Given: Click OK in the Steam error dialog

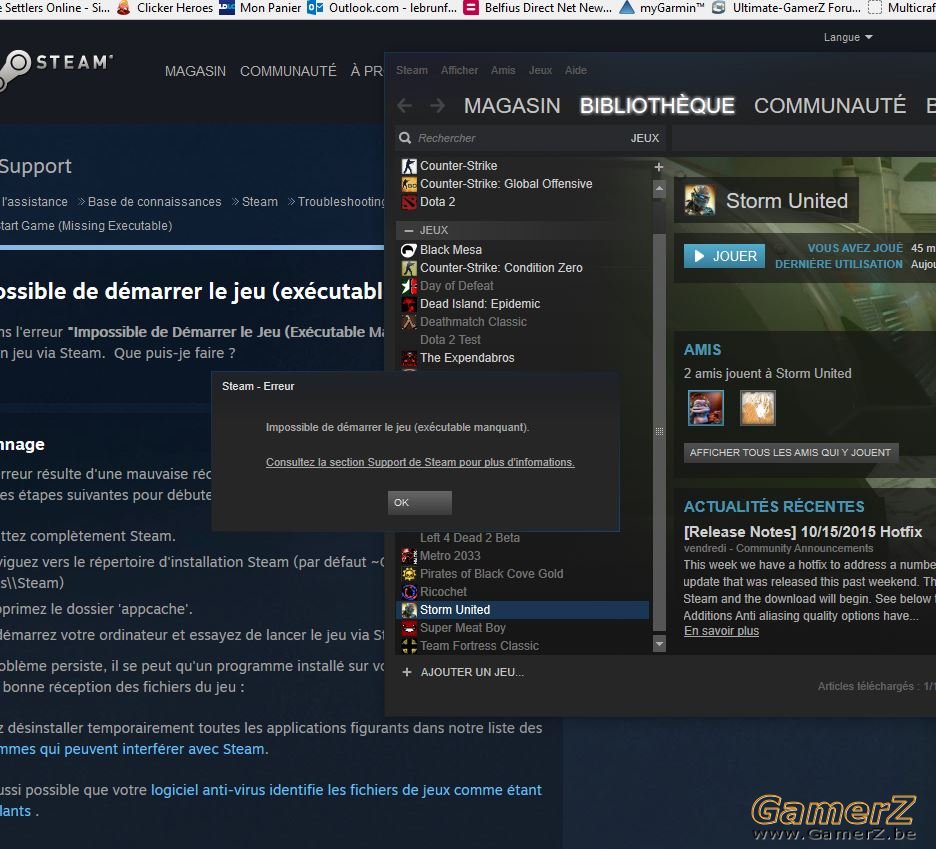Looking at the screenshot, I should pyautogui.click(x=420, y=503).
